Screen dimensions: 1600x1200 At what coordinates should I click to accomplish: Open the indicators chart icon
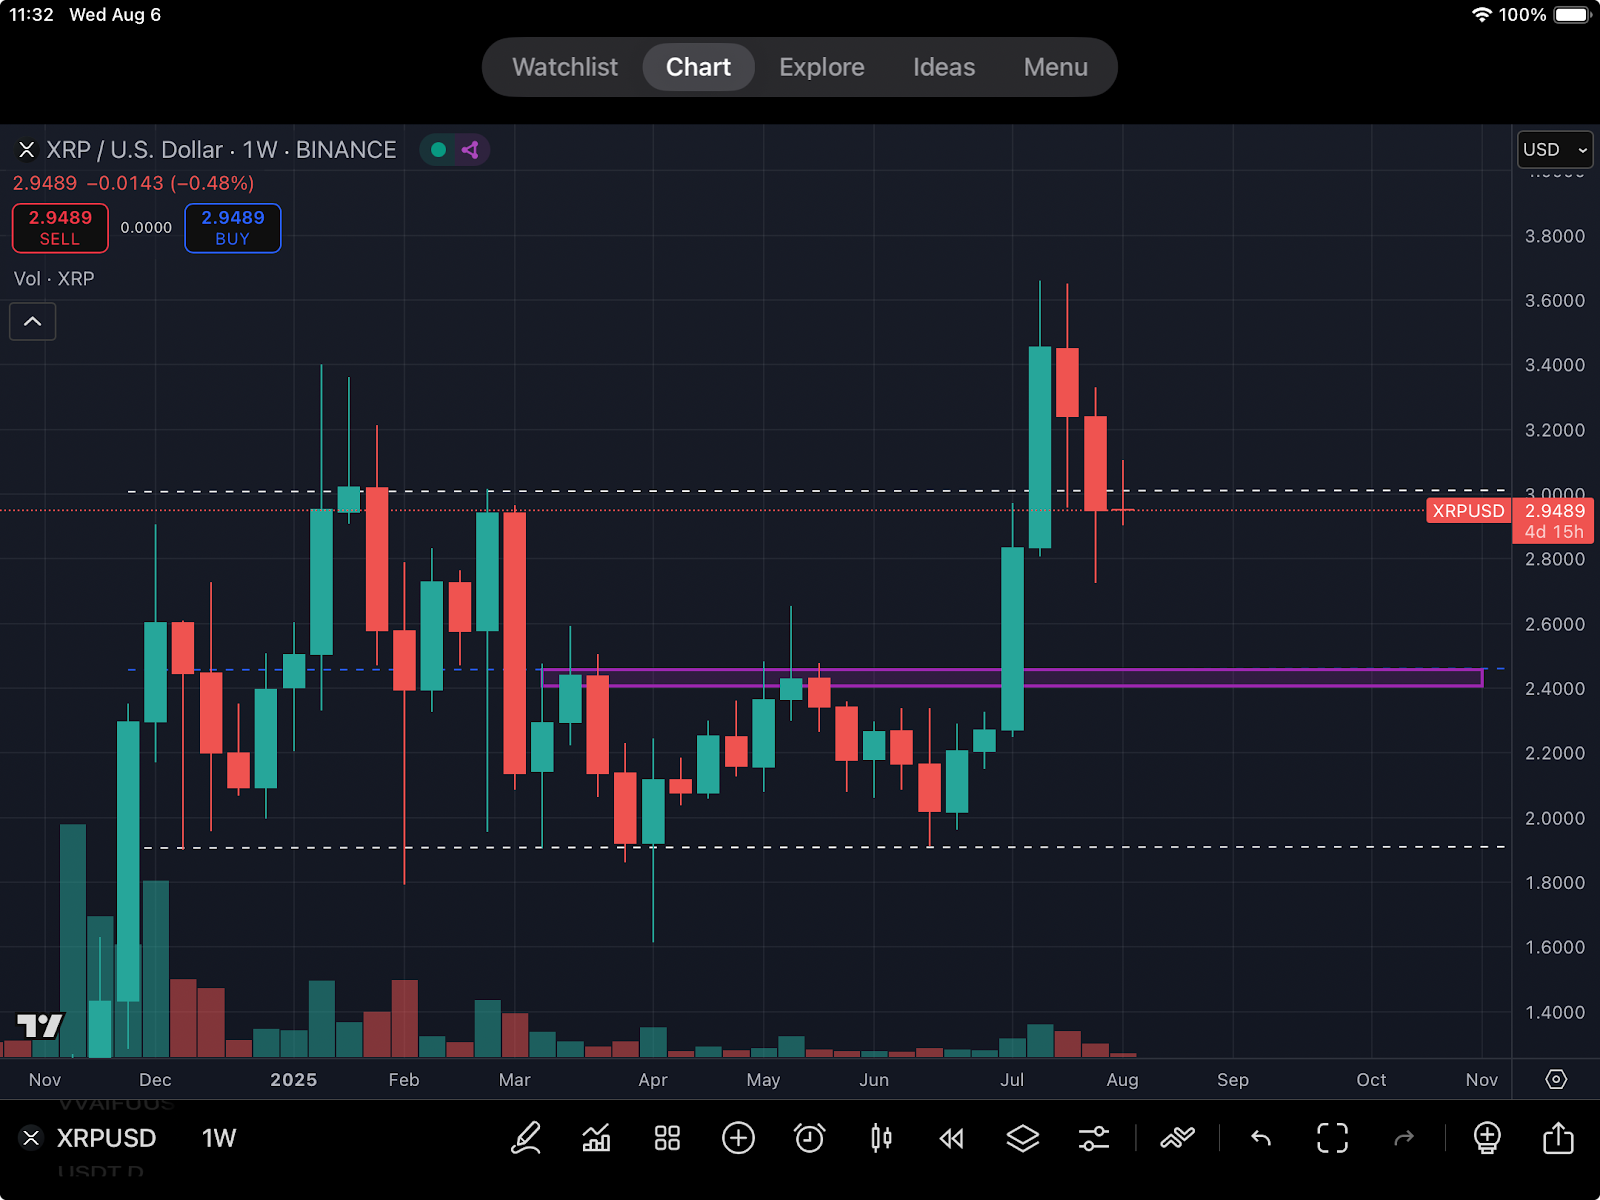coord(597,1138)
